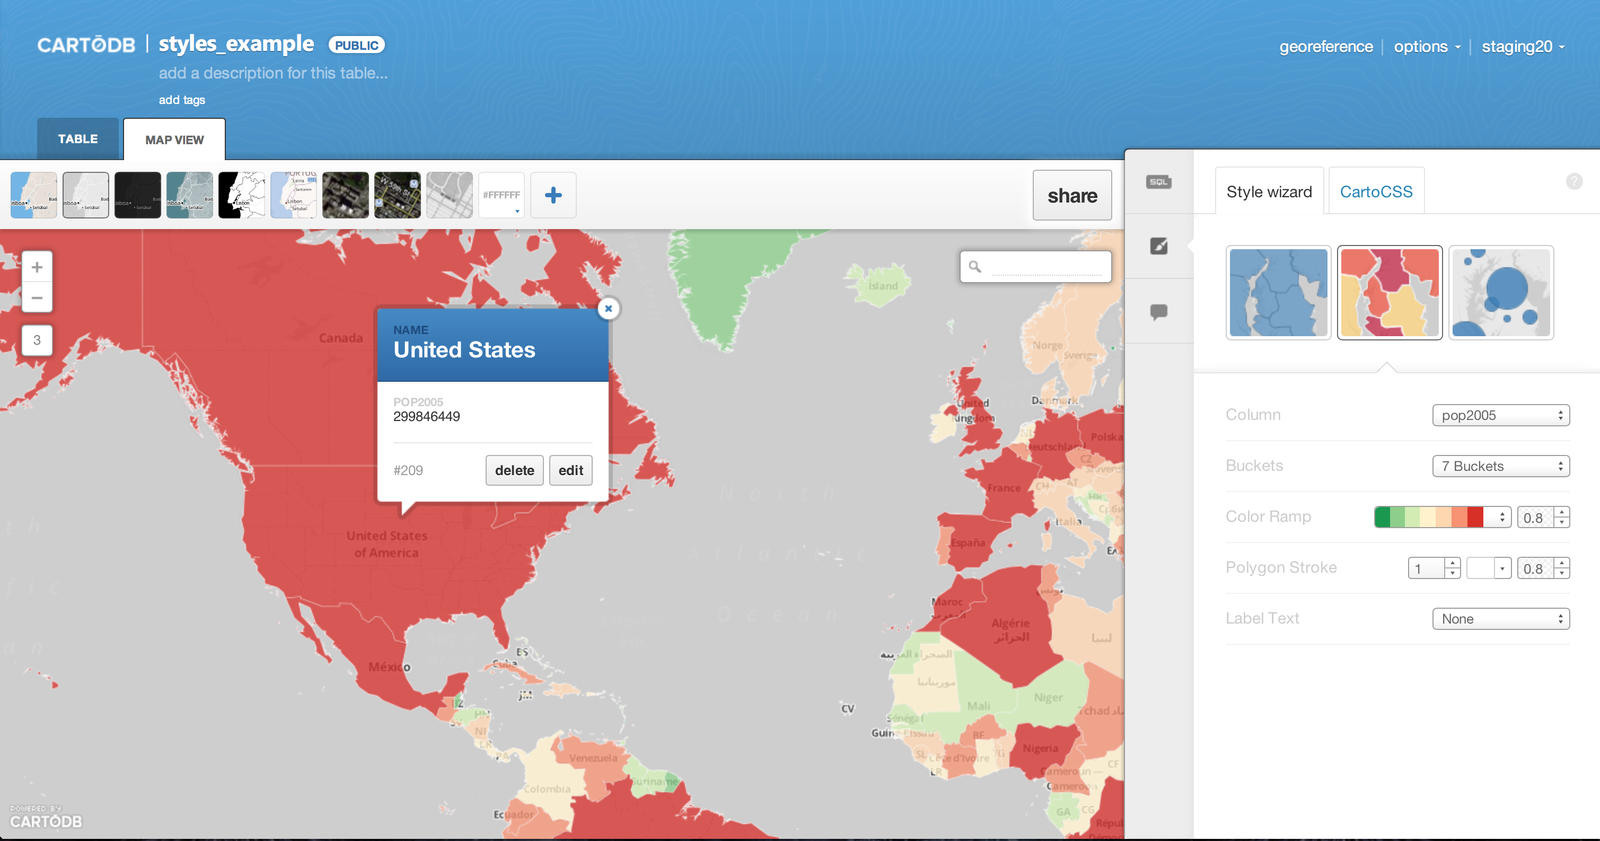Choose the black and white toner basemap
1600x841 pixels.
(x=242, y=195)
